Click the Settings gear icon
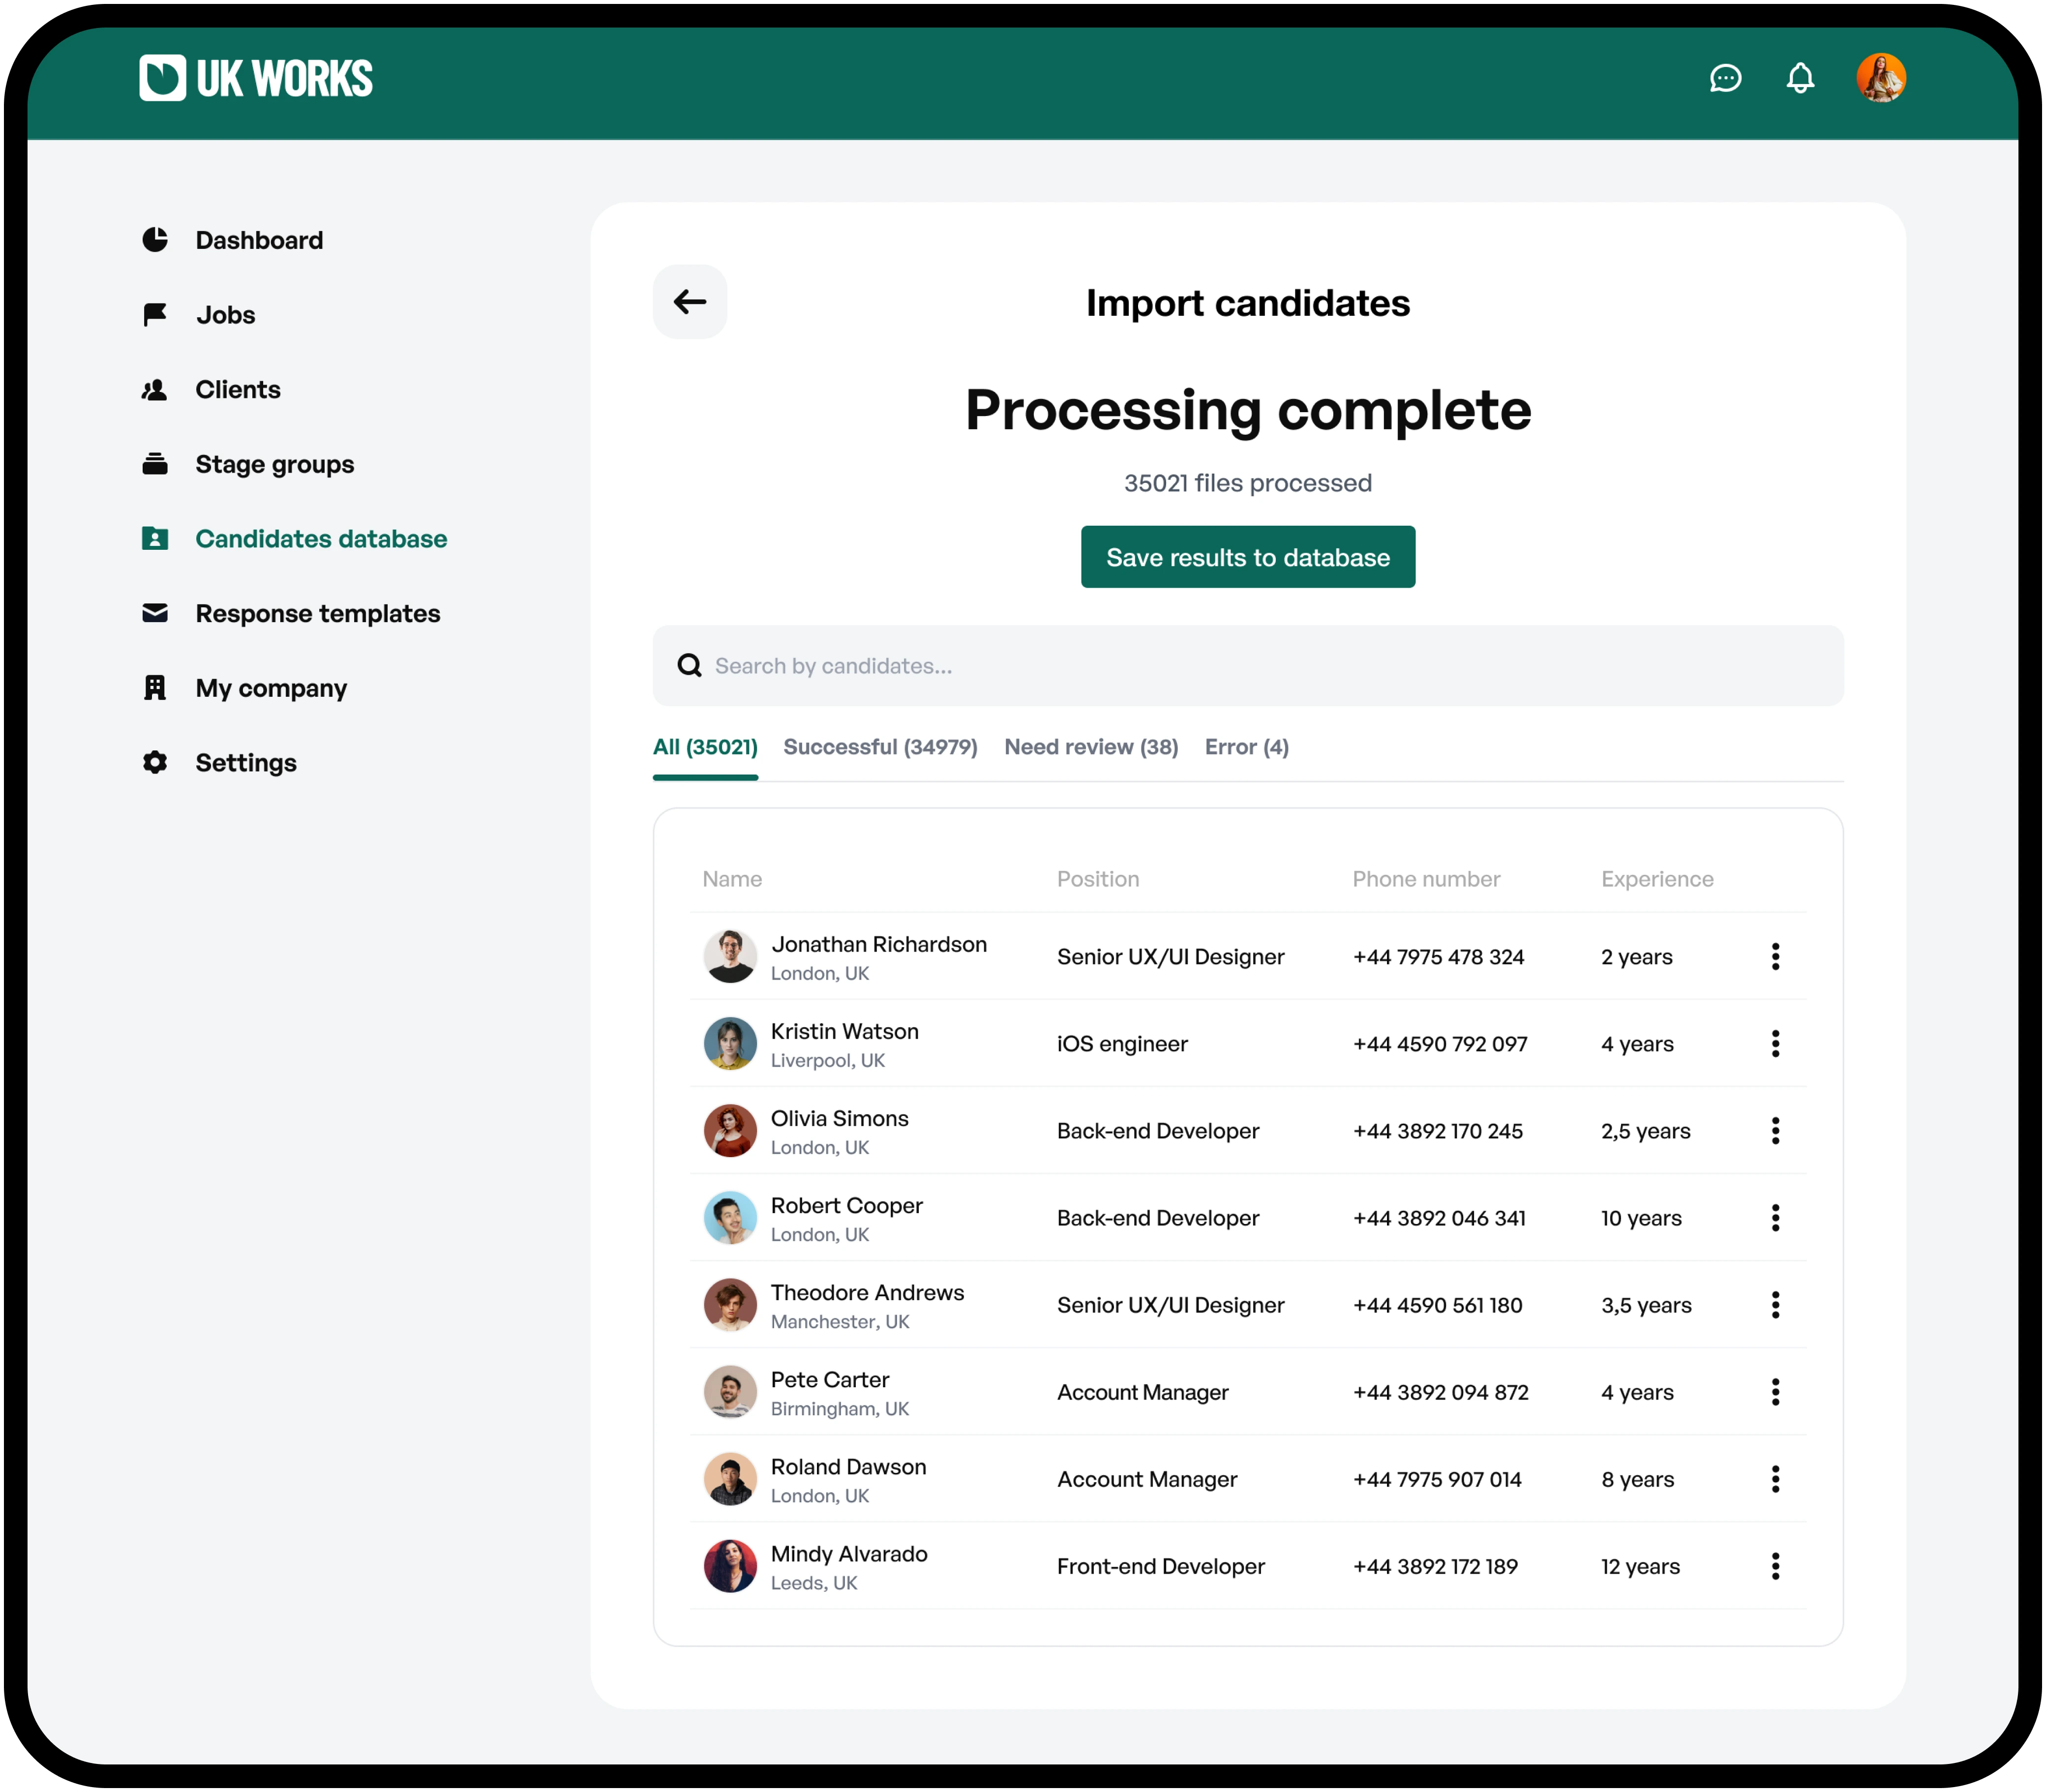The height and width of the screenshot is (1792, 2046). point(155,763)
